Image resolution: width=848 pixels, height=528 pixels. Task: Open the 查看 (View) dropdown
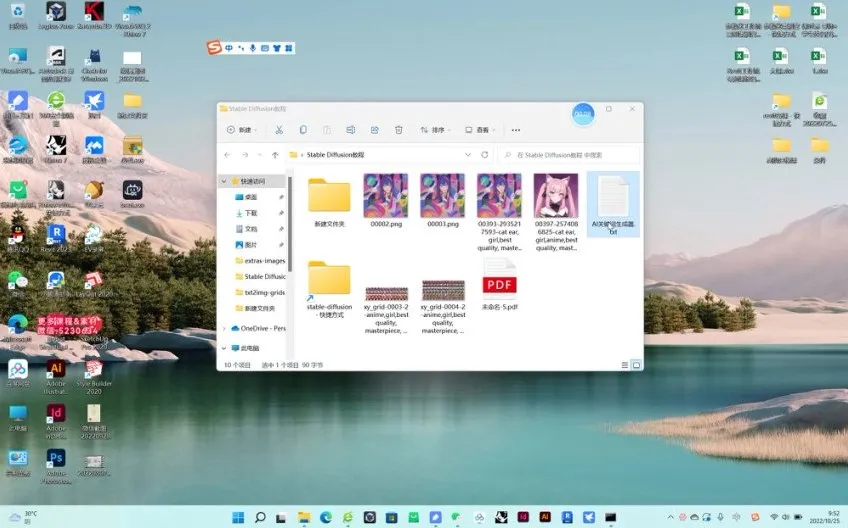tap(481, 130)
